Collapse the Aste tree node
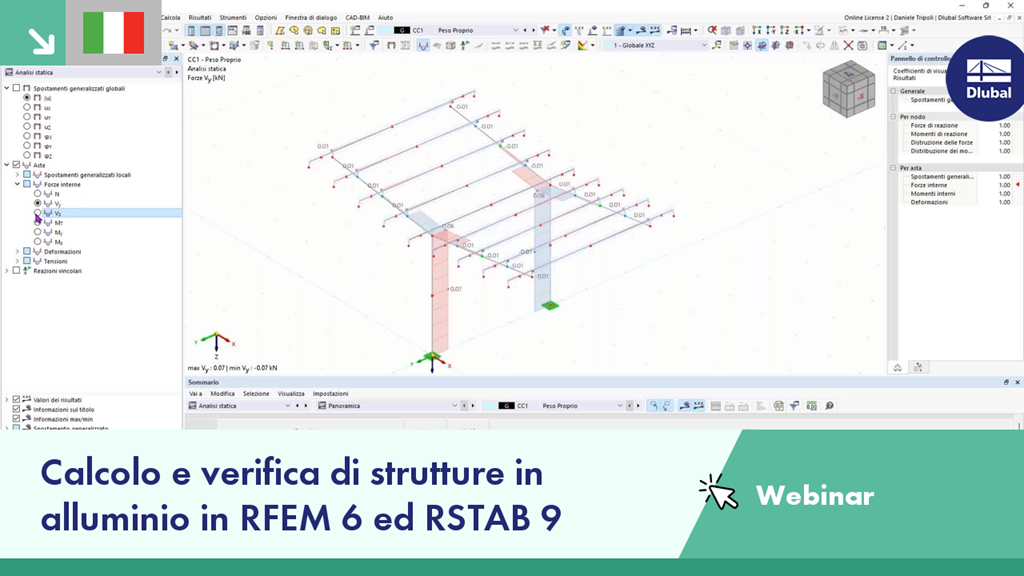 (x=7, y=165)
